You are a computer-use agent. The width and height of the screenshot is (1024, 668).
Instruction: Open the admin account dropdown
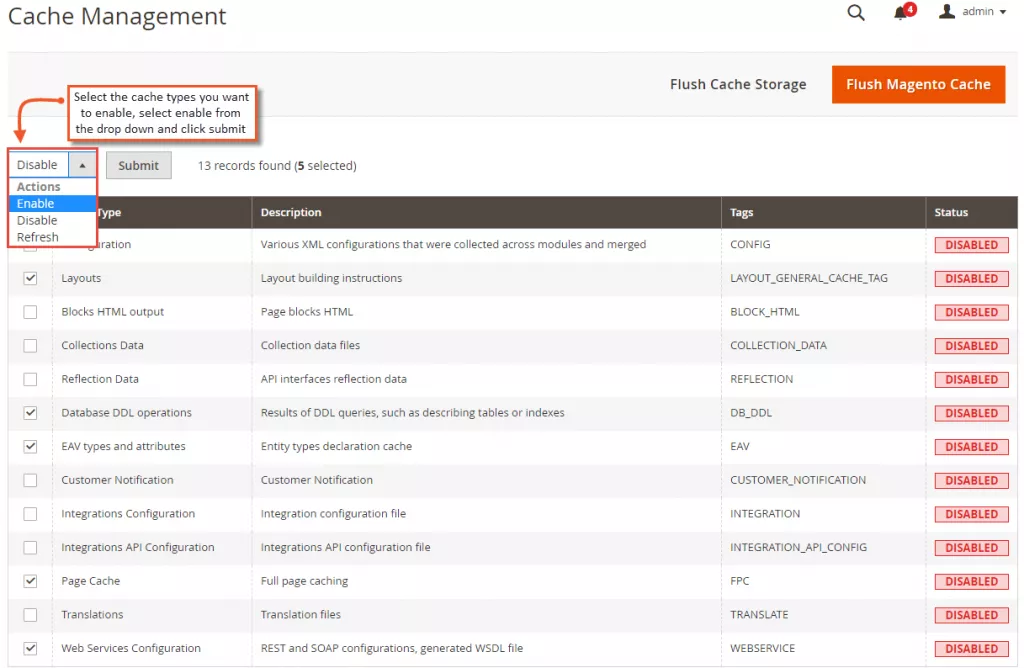pyautogui.click(x=983, y=12)
